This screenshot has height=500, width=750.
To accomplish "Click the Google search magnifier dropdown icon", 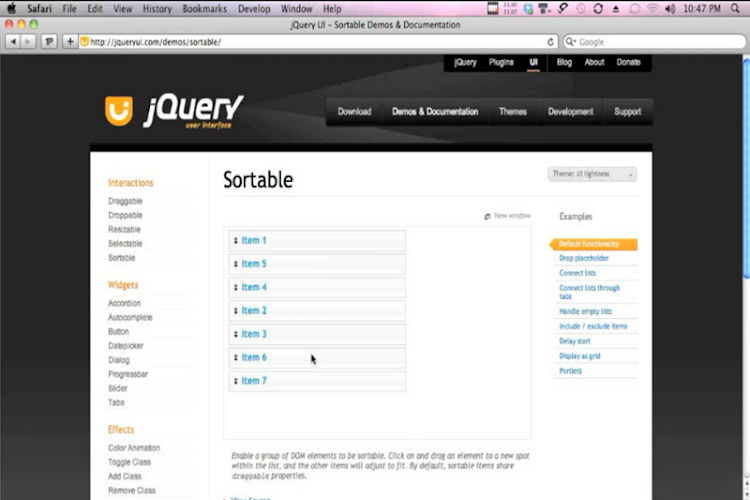I will [571, 42].
